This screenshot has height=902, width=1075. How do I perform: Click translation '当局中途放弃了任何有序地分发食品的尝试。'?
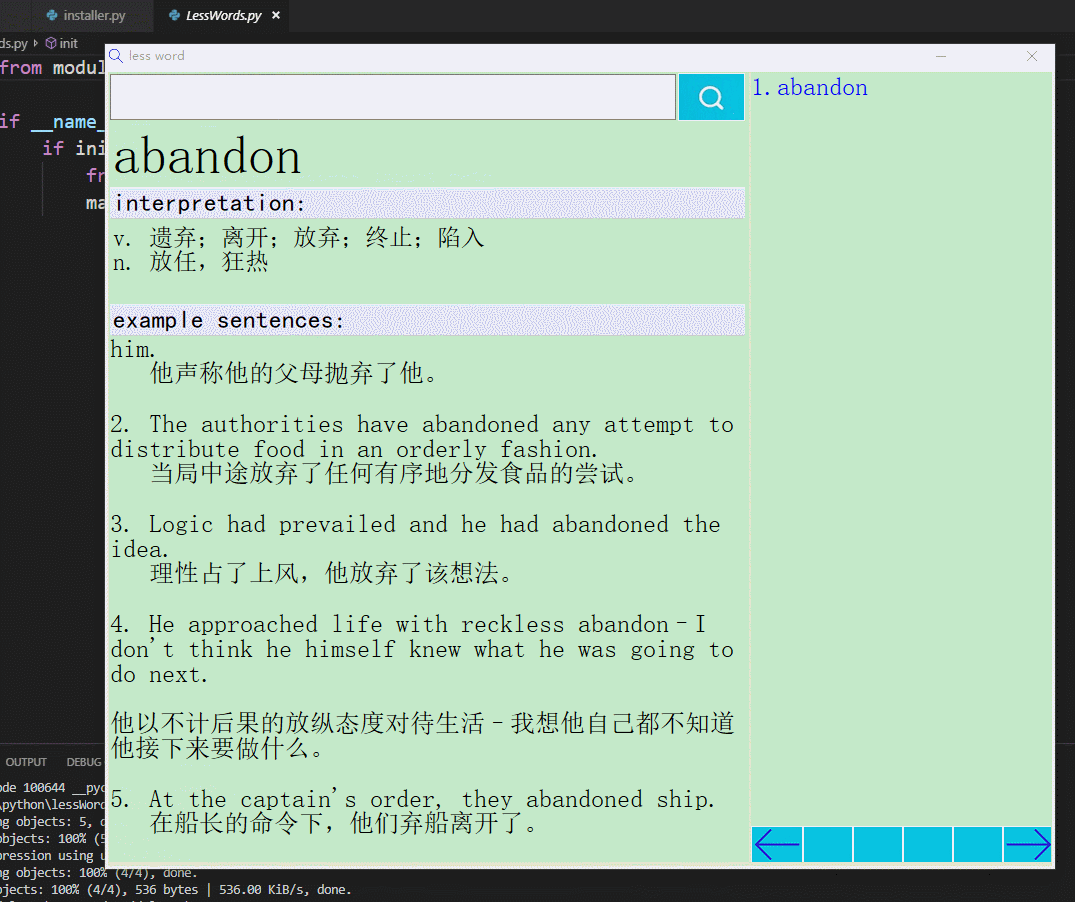point(394,474)
